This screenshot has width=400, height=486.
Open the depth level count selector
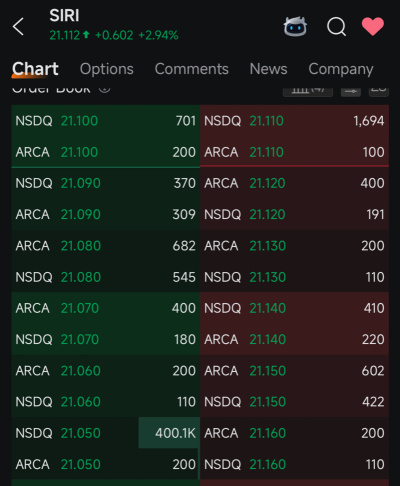pyautogui.click(x=379, y=91)
